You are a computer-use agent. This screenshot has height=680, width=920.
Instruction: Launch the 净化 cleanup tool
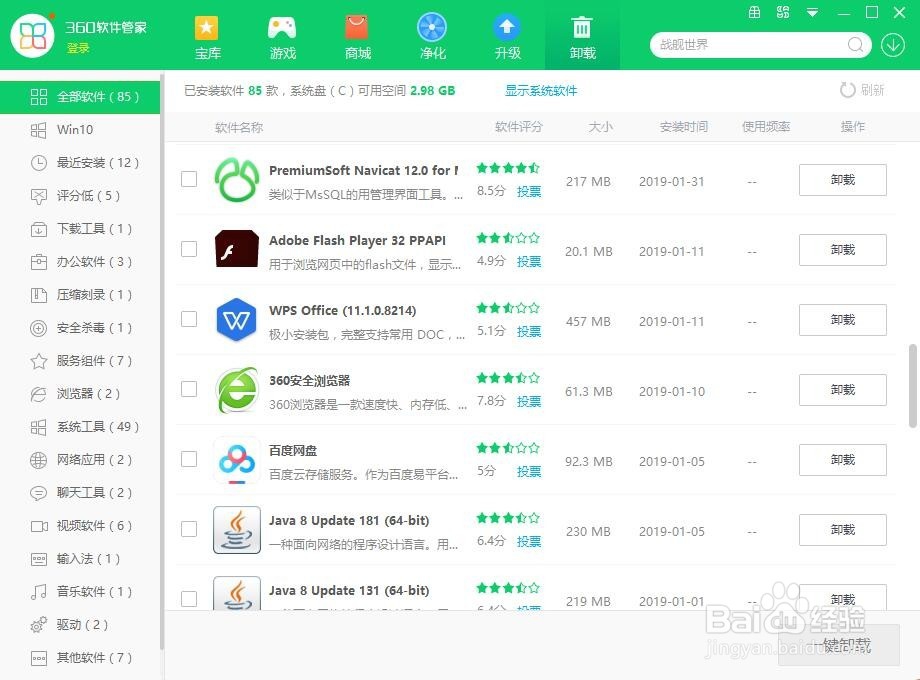432,35
